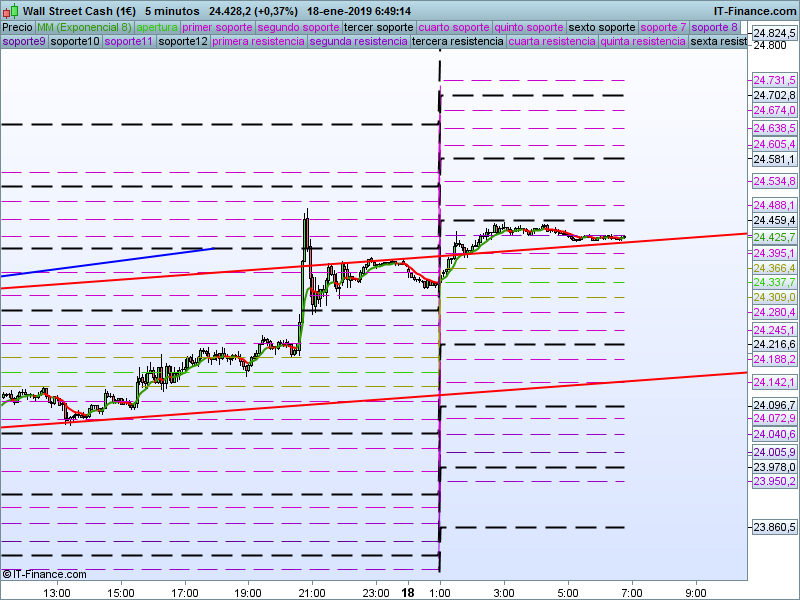Click the 13:00 time axis label
The width and height of the screenshot is (800, 600).
click(57, 593)
